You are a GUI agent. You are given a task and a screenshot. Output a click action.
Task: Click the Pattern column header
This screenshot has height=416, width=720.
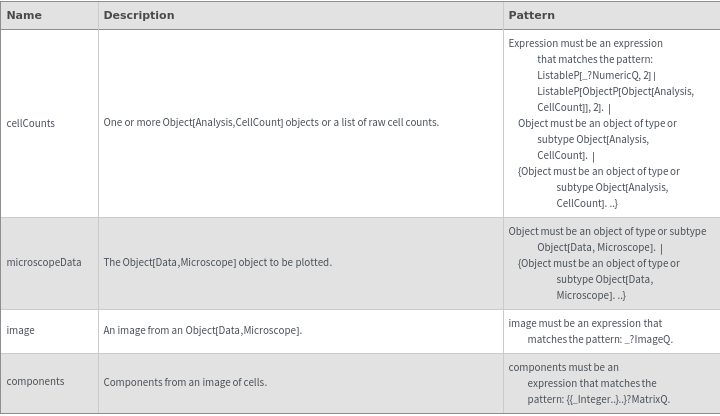(x=531, y=15)
